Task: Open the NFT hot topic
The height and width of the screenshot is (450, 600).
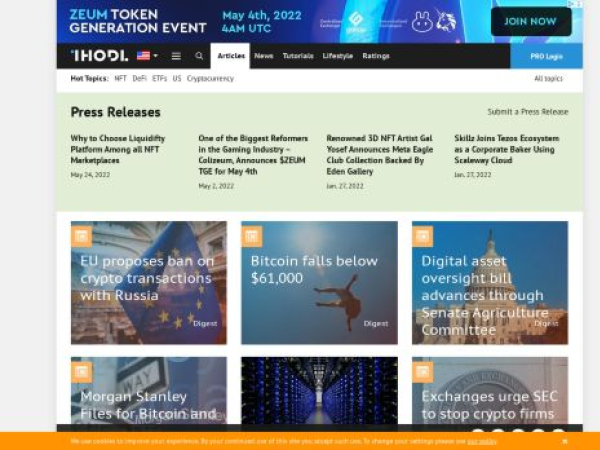Action: pos(120,78)
